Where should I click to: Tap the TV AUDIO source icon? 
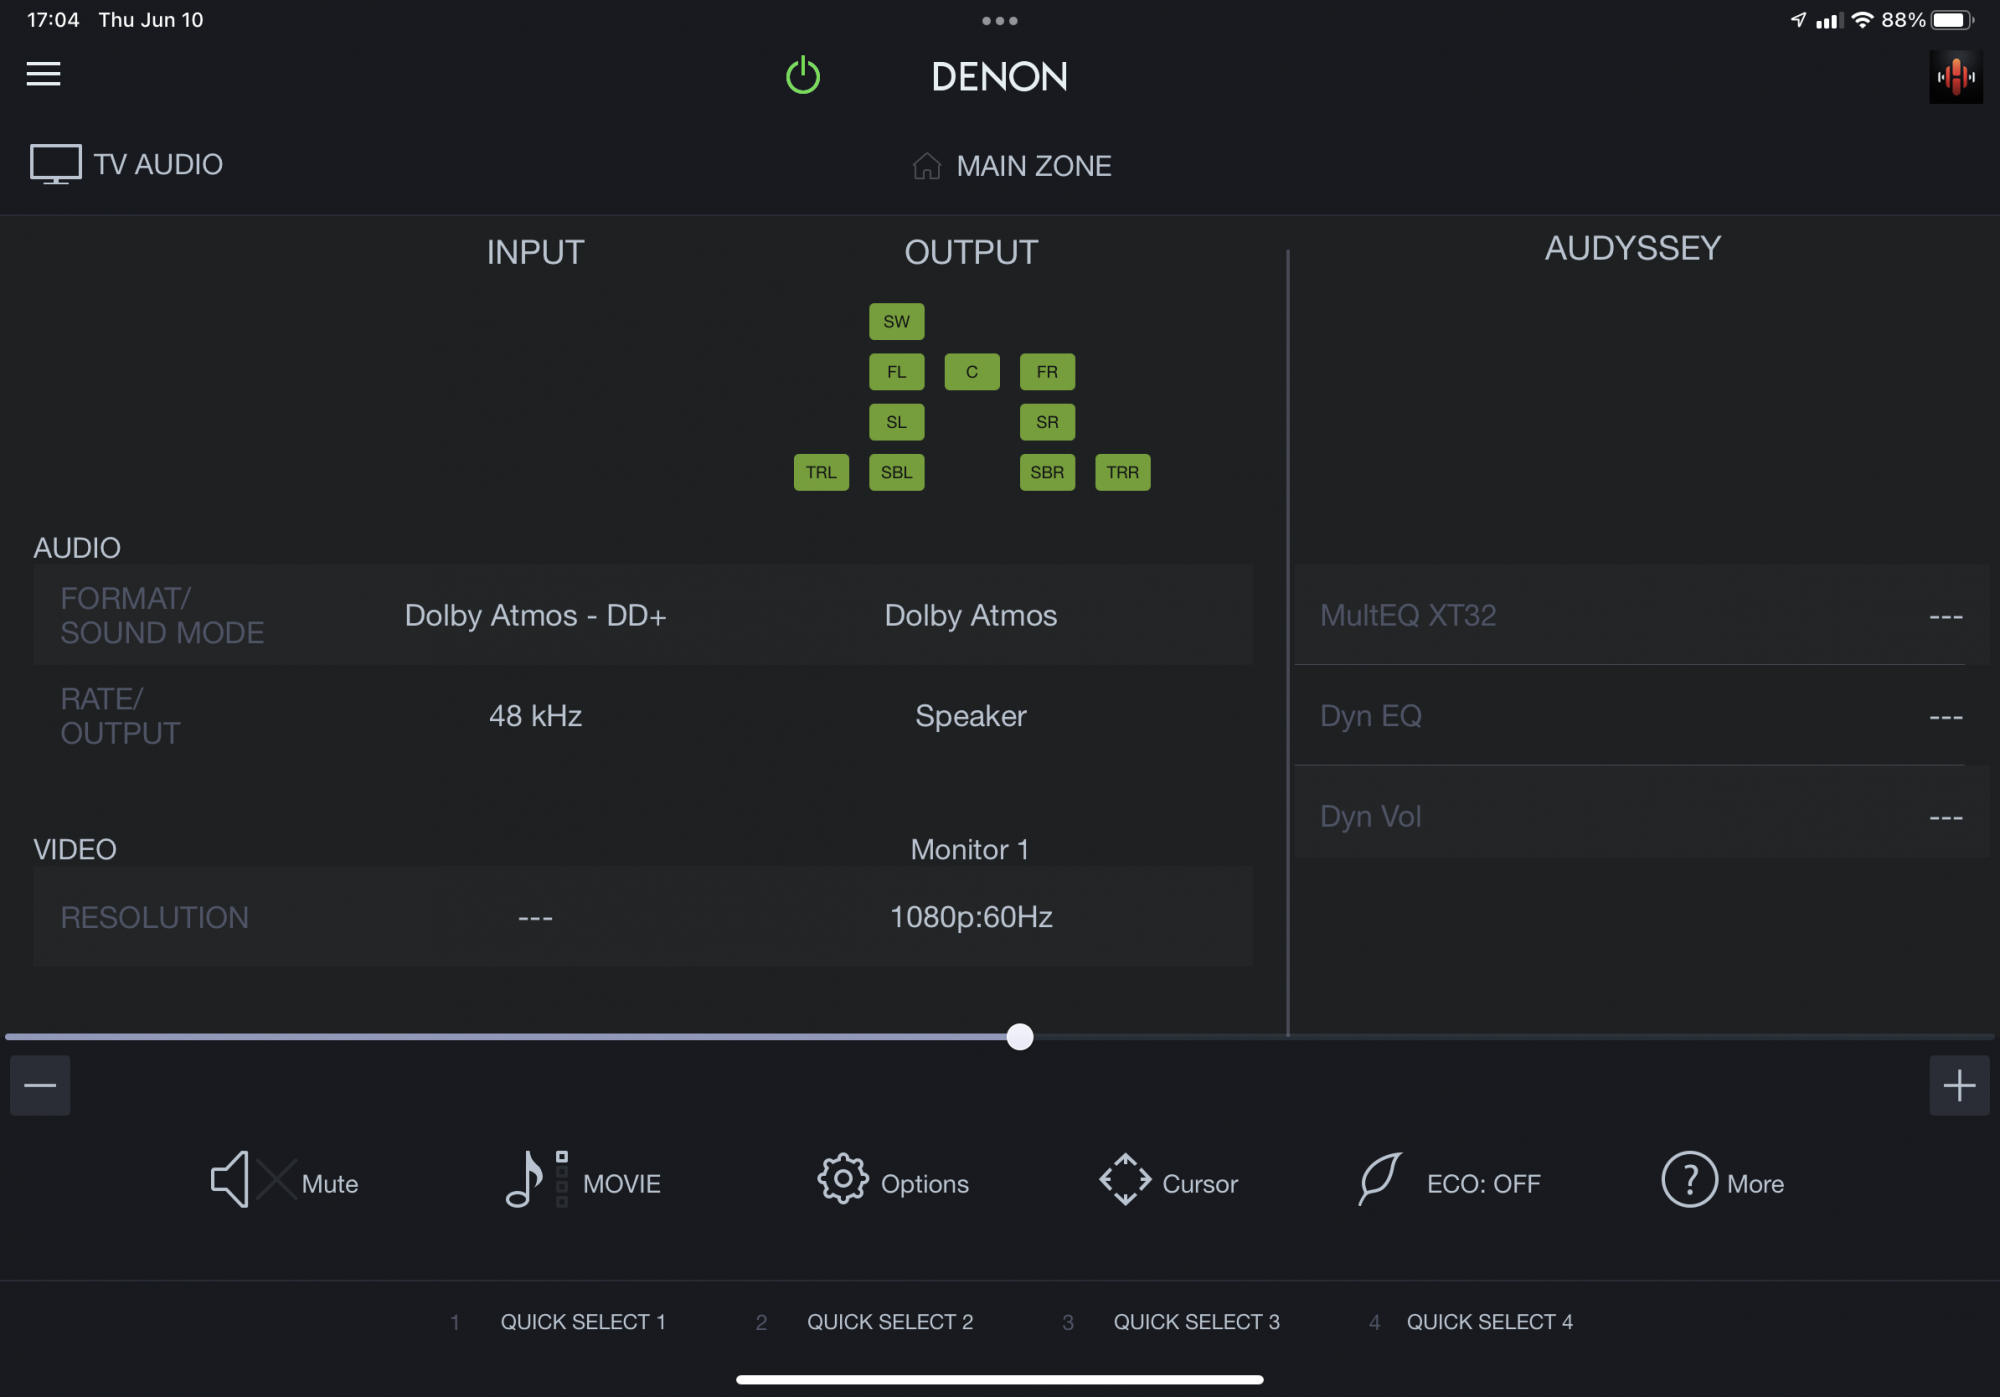tap(55, 164)
